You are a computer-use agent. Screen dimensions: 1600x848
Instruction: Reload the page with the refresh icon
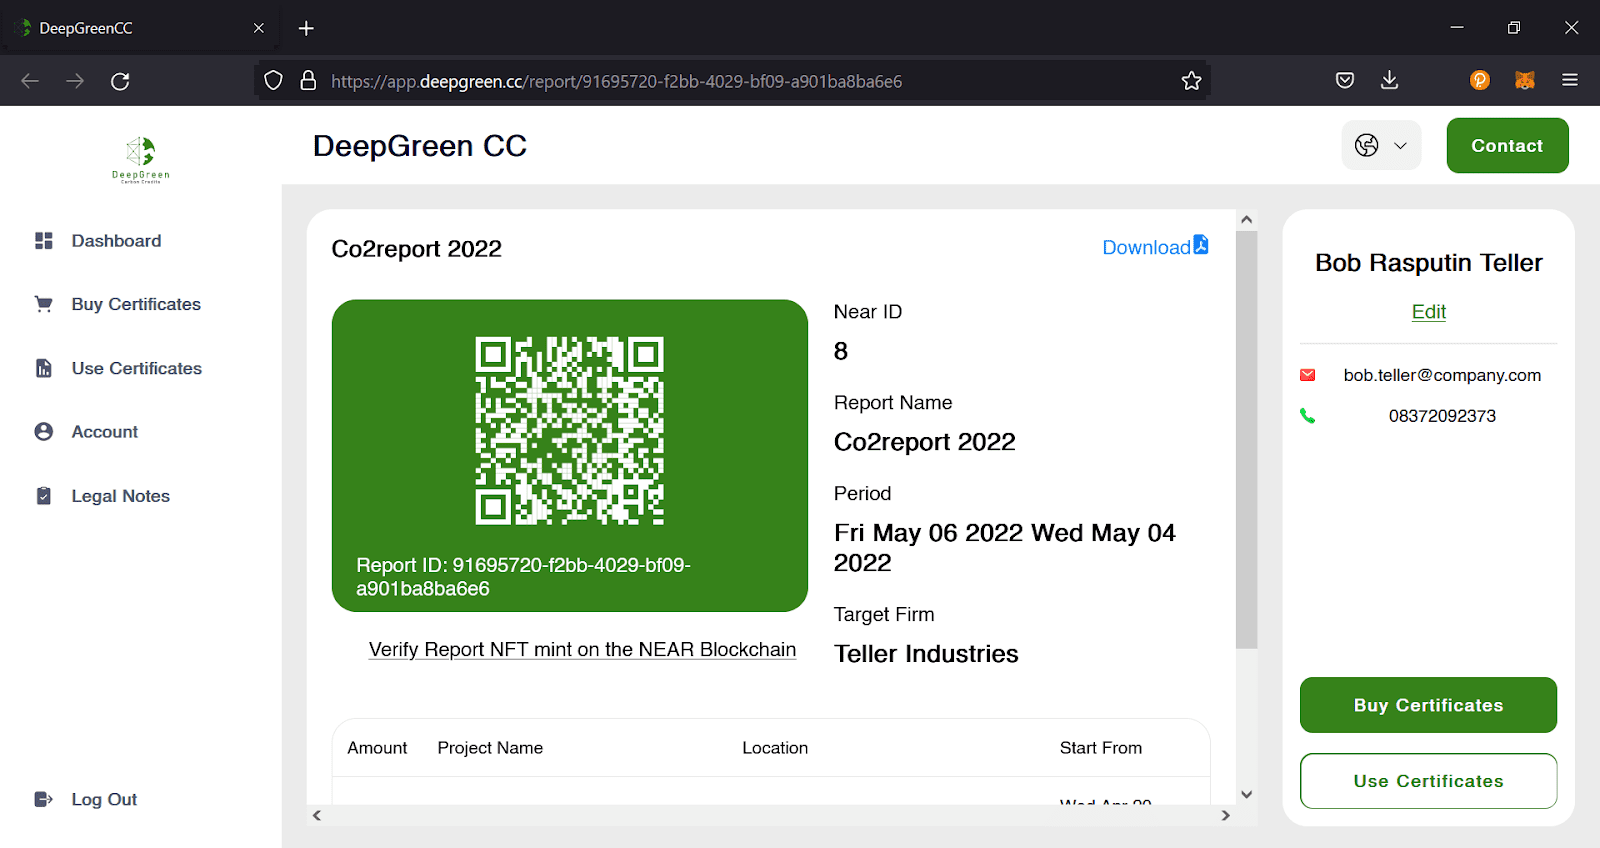coord(120,81)
